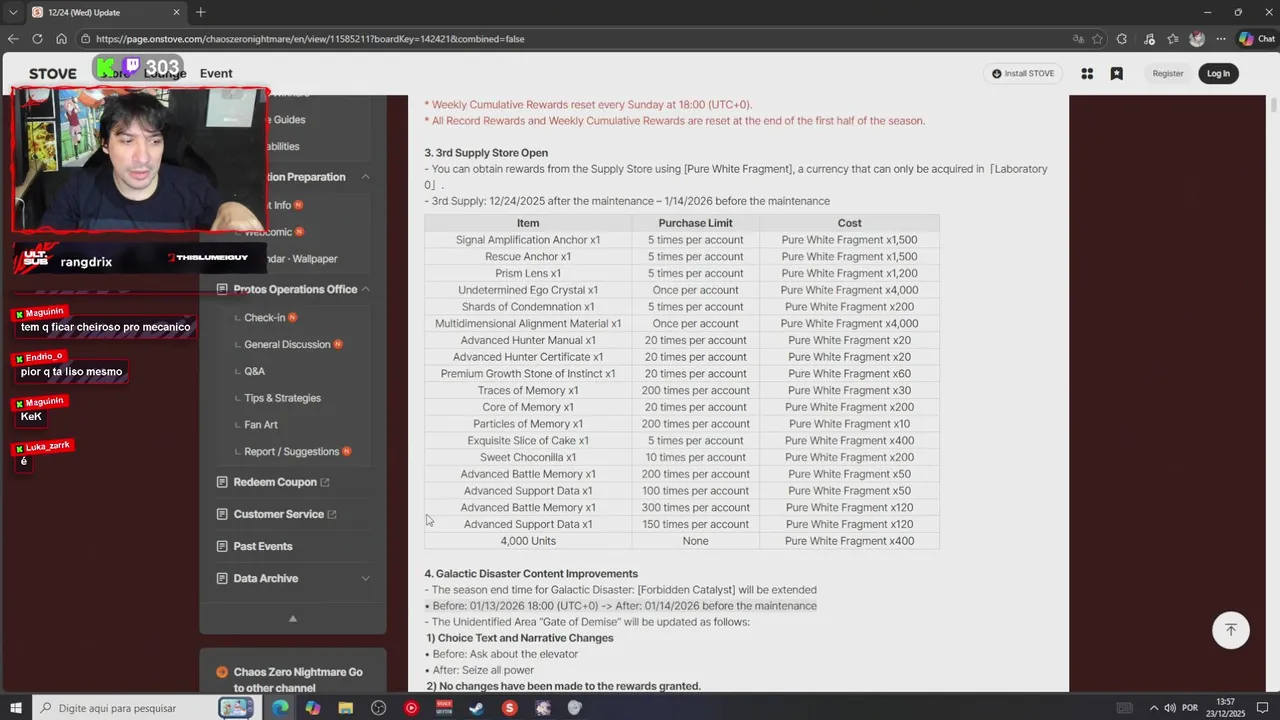Click the browser back arrow
Image resolution: width=1280 pixels, height=720 pixels.
tap(13, 39)
